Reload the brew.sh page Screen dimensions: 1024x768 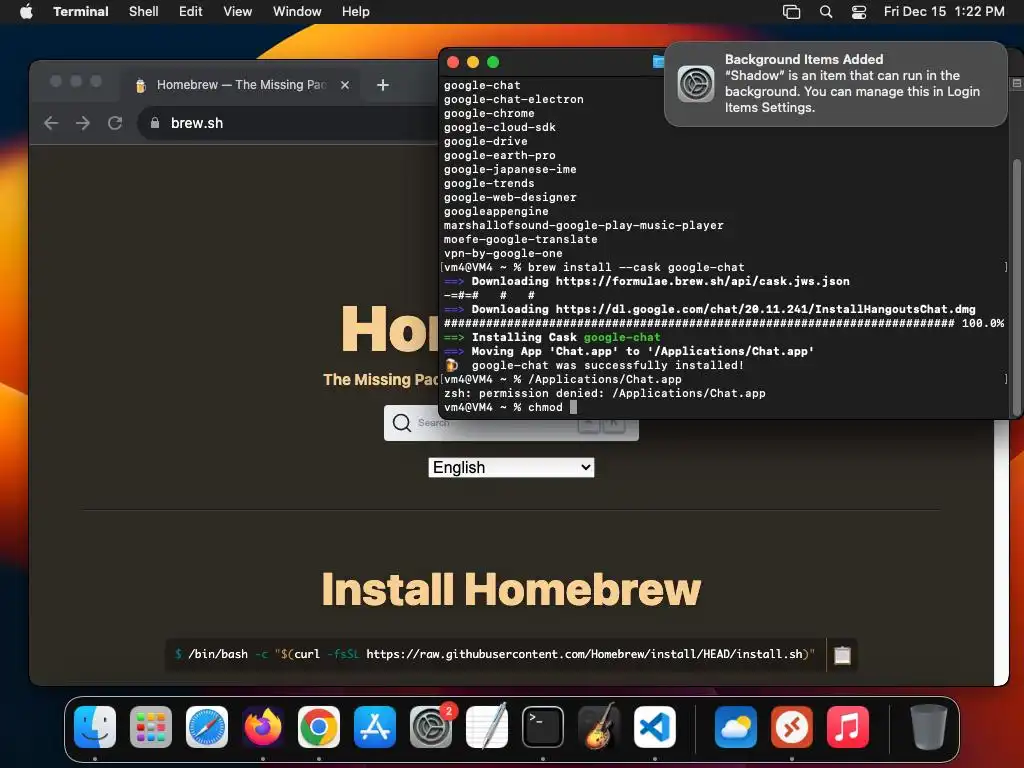coord(115,123)
